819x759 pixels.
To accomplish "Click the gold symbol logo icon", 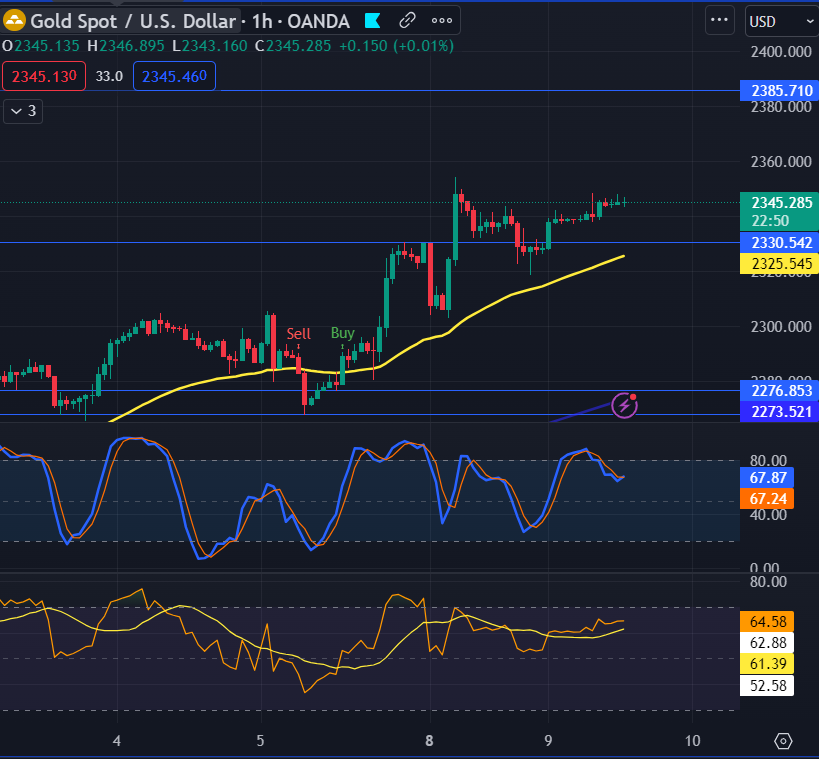I will pyautogui.click(x=14, y=21).
